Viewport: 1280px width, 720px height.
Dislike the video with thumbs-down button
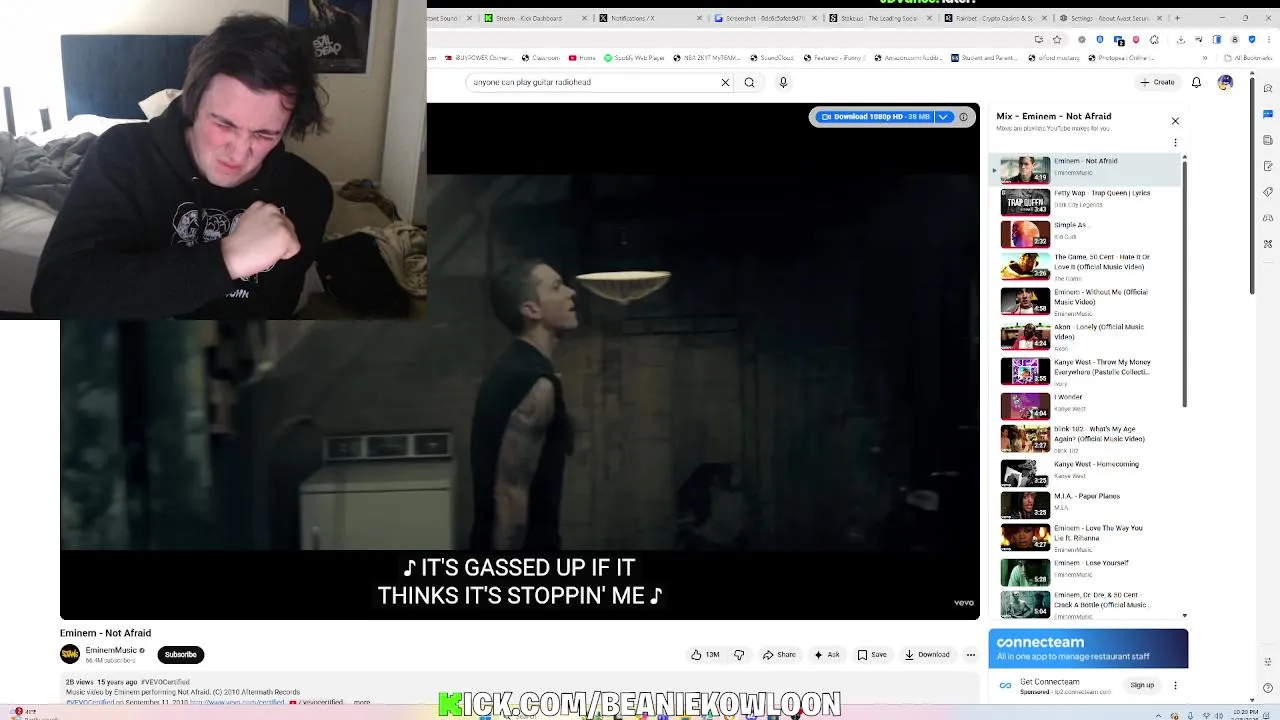[x=739, y=655]
